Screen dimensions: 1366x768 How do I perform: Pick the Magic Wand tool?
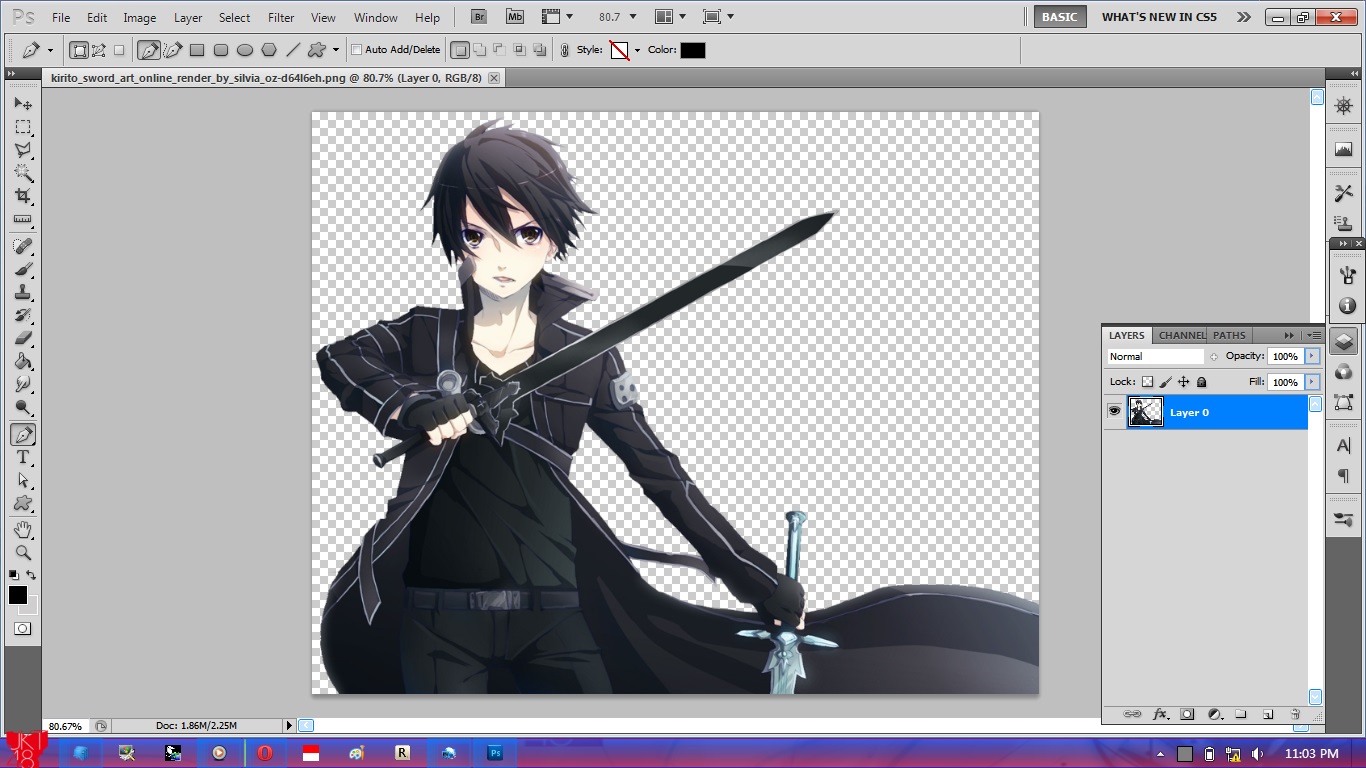(23, 173)
